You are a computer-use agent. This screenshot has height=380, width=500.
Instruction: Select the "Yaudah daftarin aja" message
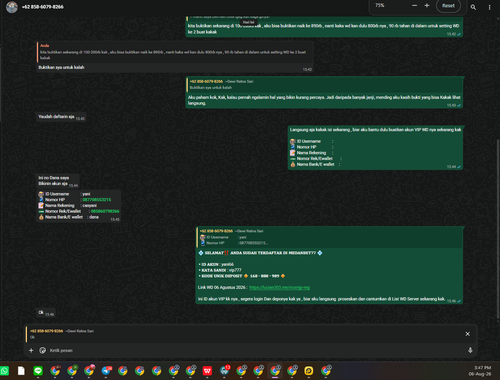[x=61, y=117]
